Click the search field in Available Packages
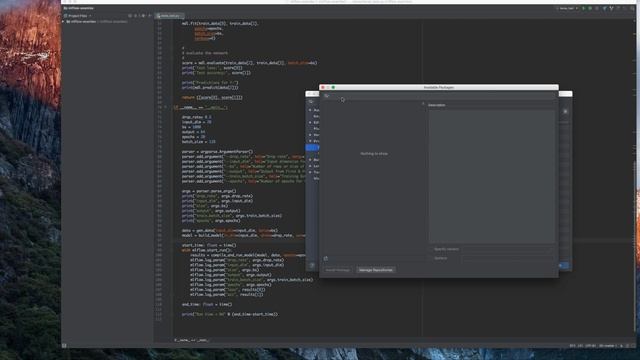 pyautogui.click(x=439, y=96)
